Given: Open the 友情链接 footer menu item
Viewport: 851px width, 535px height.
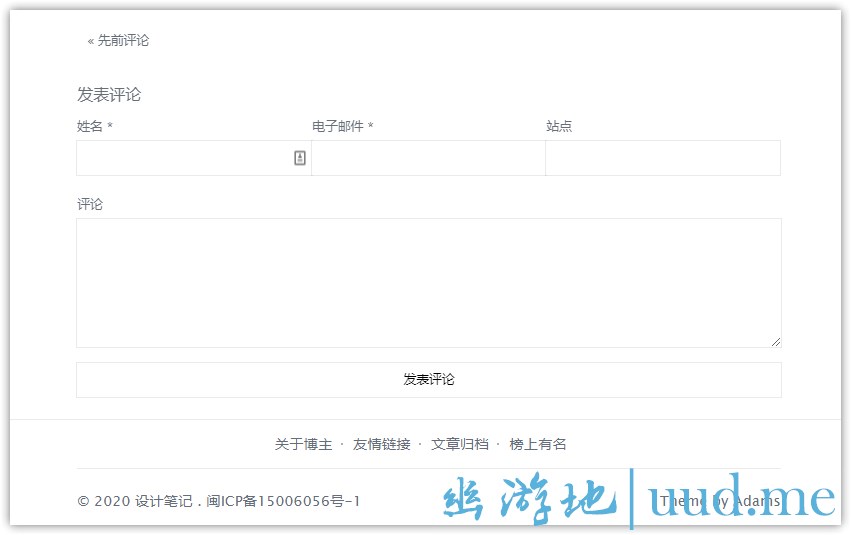Looking at the screenshot, I should [x=381, y=444].
